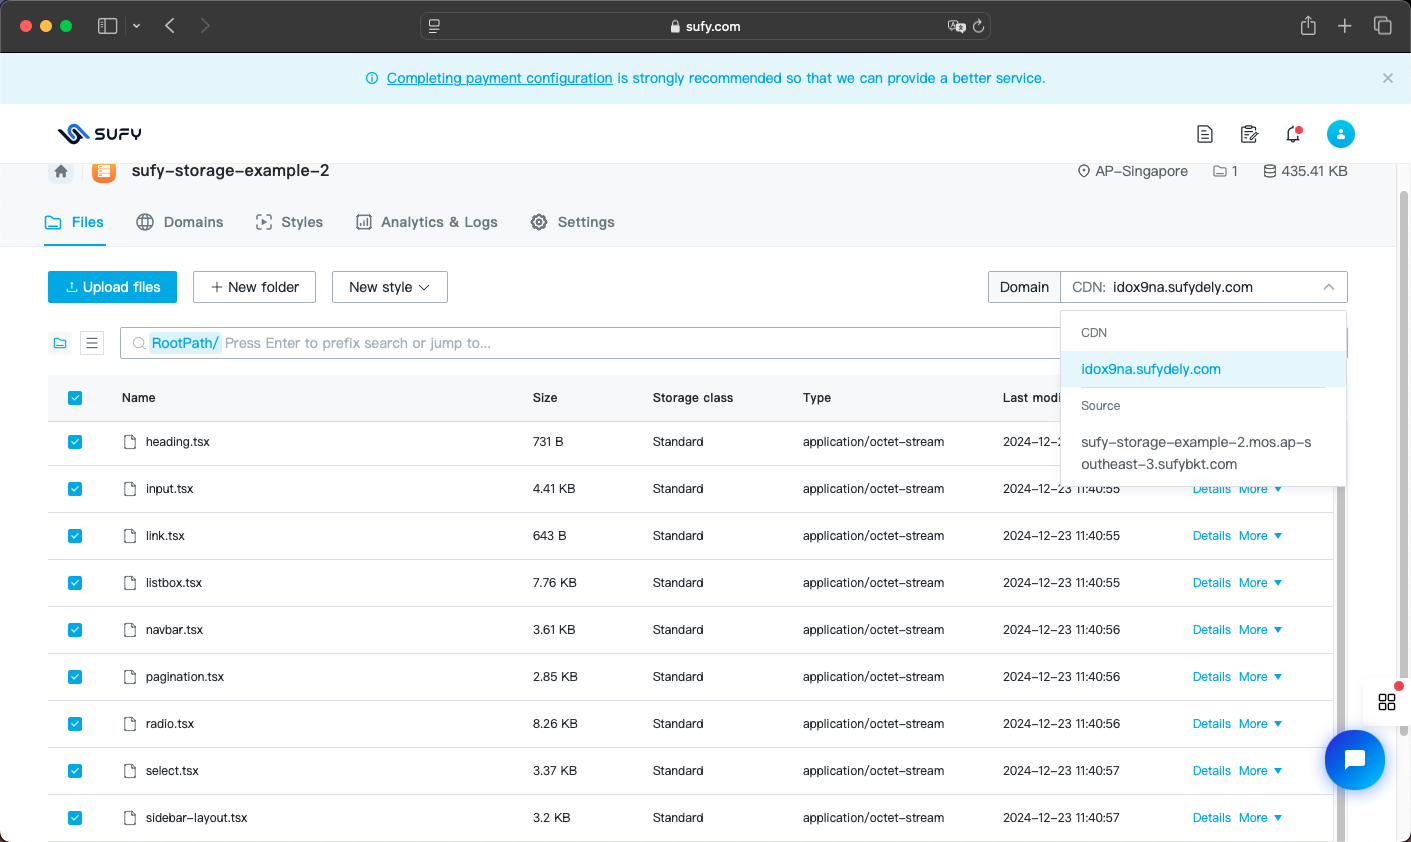Screen dimensions: 1411x842
Task: Uncheck the listbox.tsx checkbox
Action: click(75, 583)
